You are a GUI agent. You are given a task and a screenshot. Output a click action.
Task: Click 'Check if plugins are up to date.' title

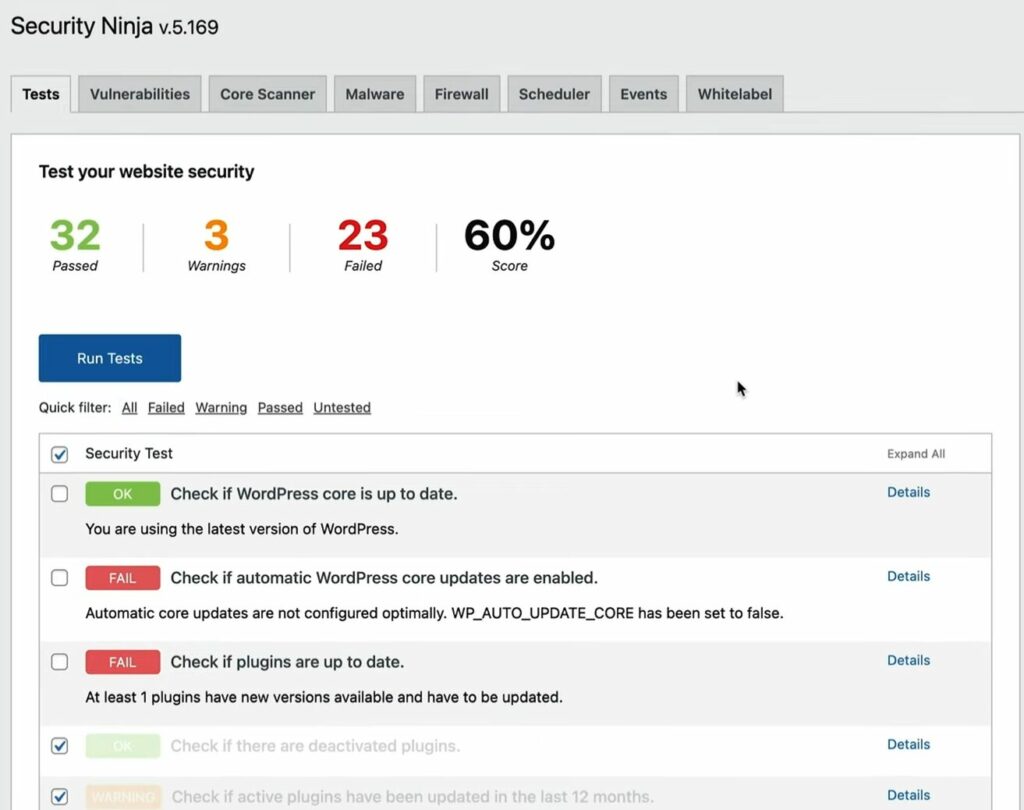(287, 662)
